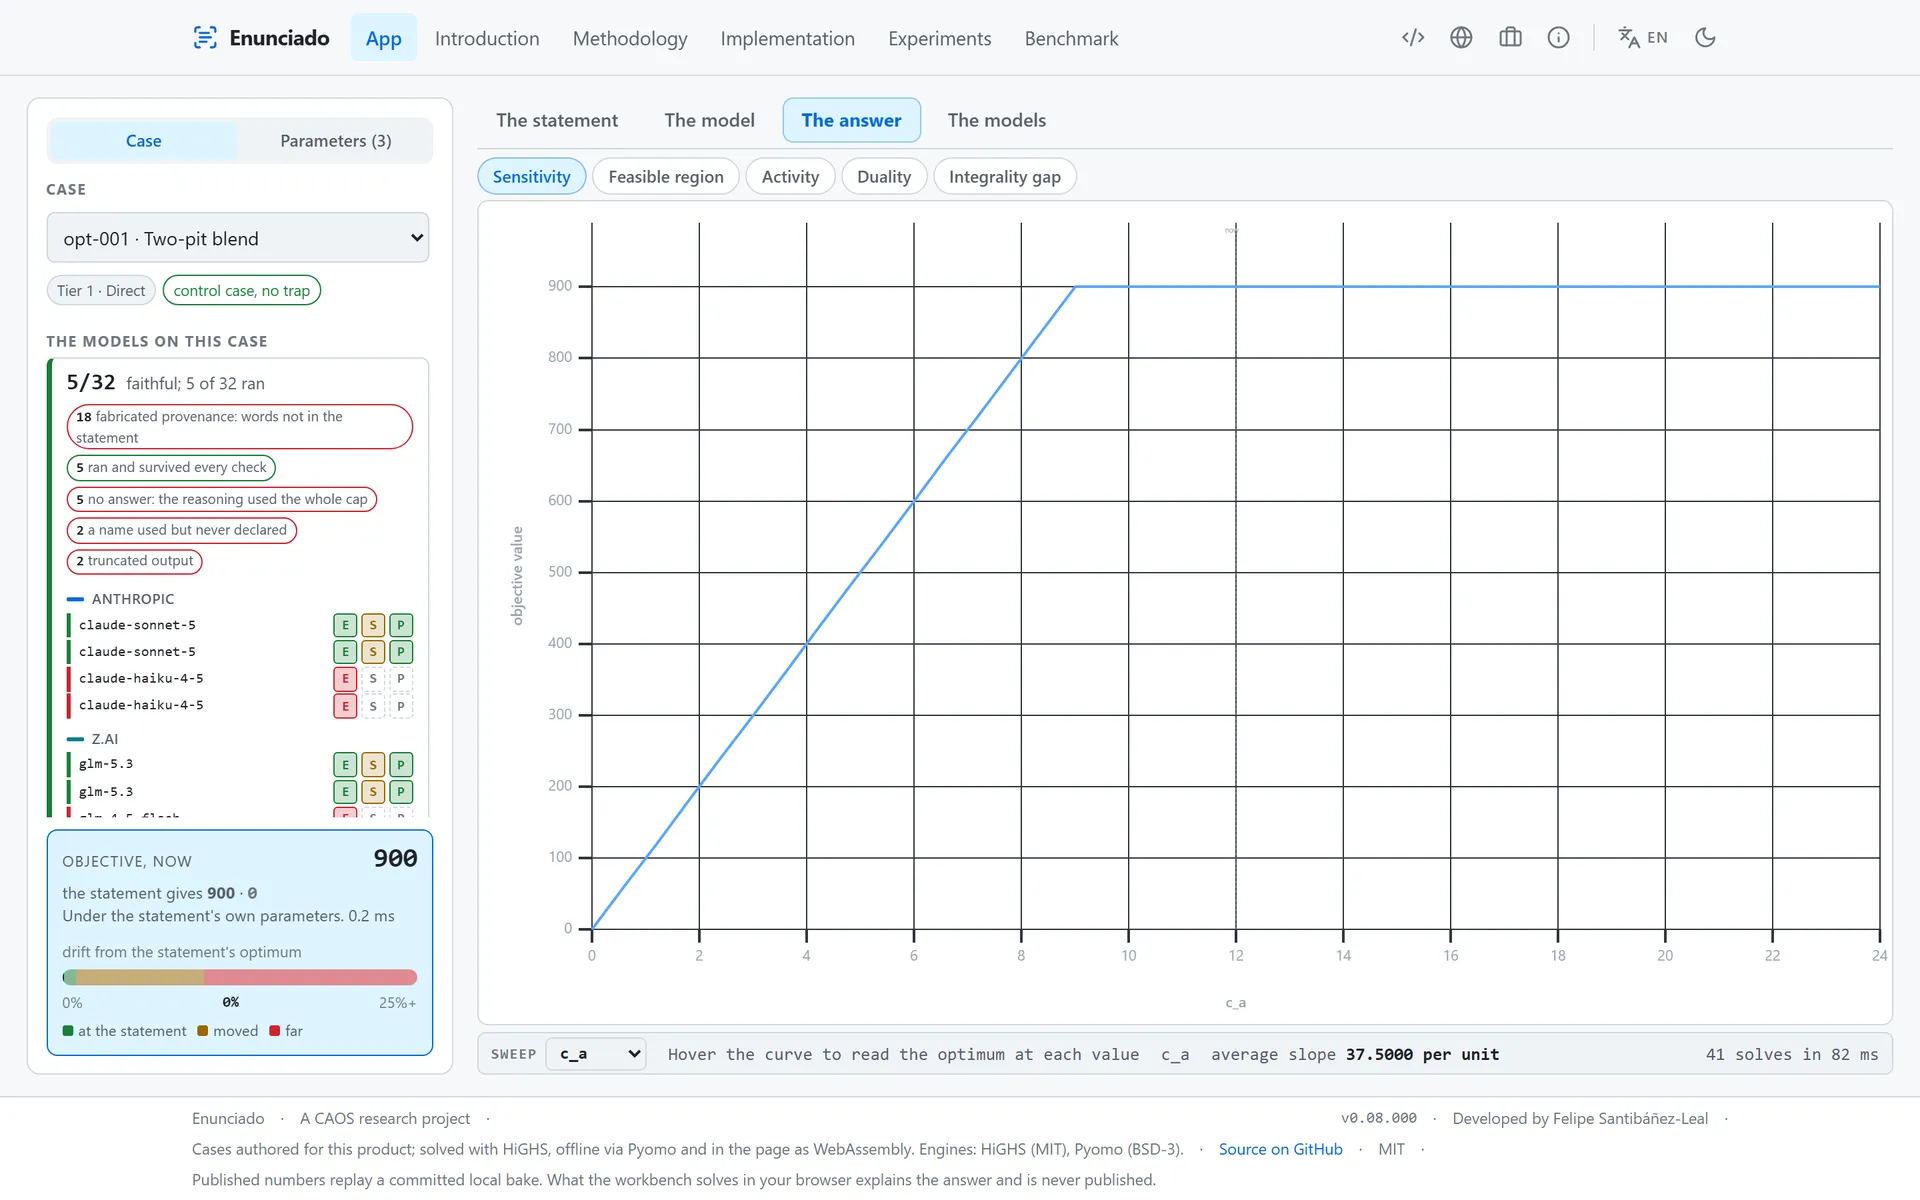The width and height of the screenshot is (1920, 1200).
Task: Select the Duality view pill
Action: (x=884, y=177)
